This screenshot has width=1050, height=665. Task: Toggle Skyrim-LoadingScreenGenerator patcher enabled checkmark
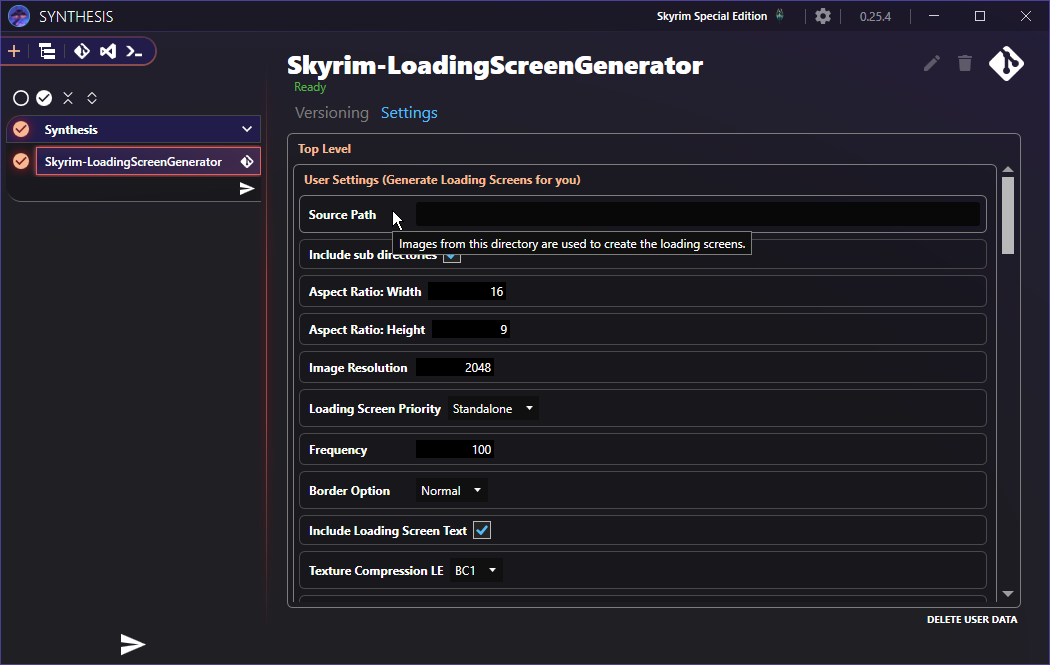click(x=21, y=161)
